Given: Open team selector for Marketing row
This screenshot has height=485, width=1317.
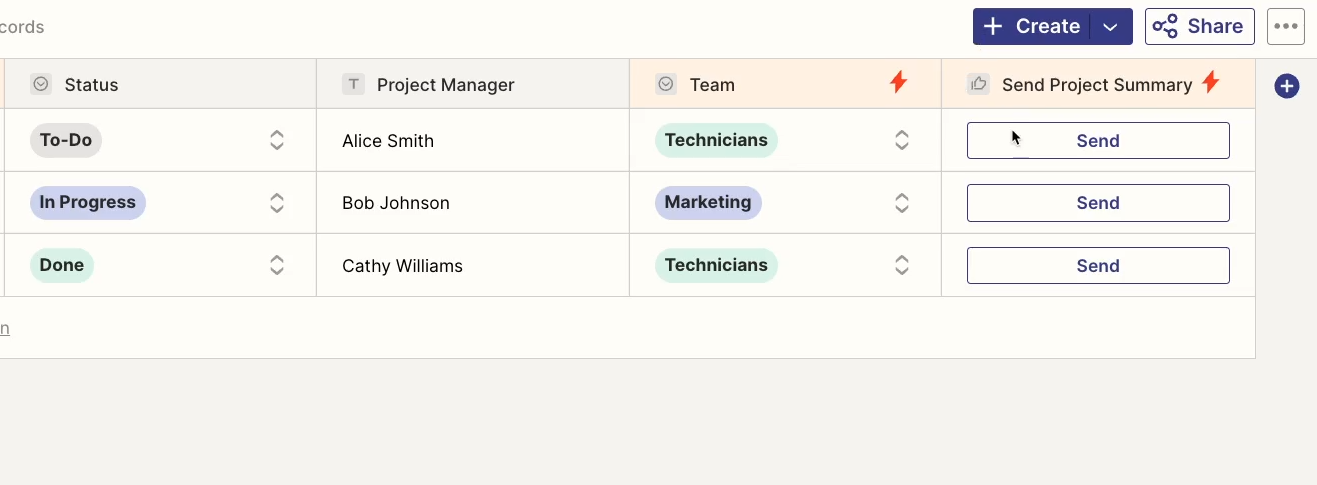Looking at the screenshot, I should (x=901, y=203).
